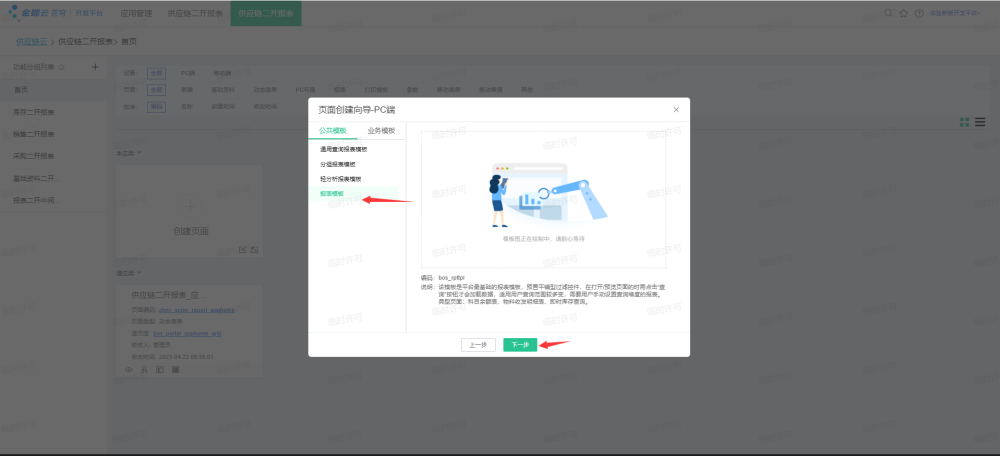The width and height of the screenshot is (1000, 456).
Task: Click the plus on 创建页面 card
Action: (x=191, y=205)
